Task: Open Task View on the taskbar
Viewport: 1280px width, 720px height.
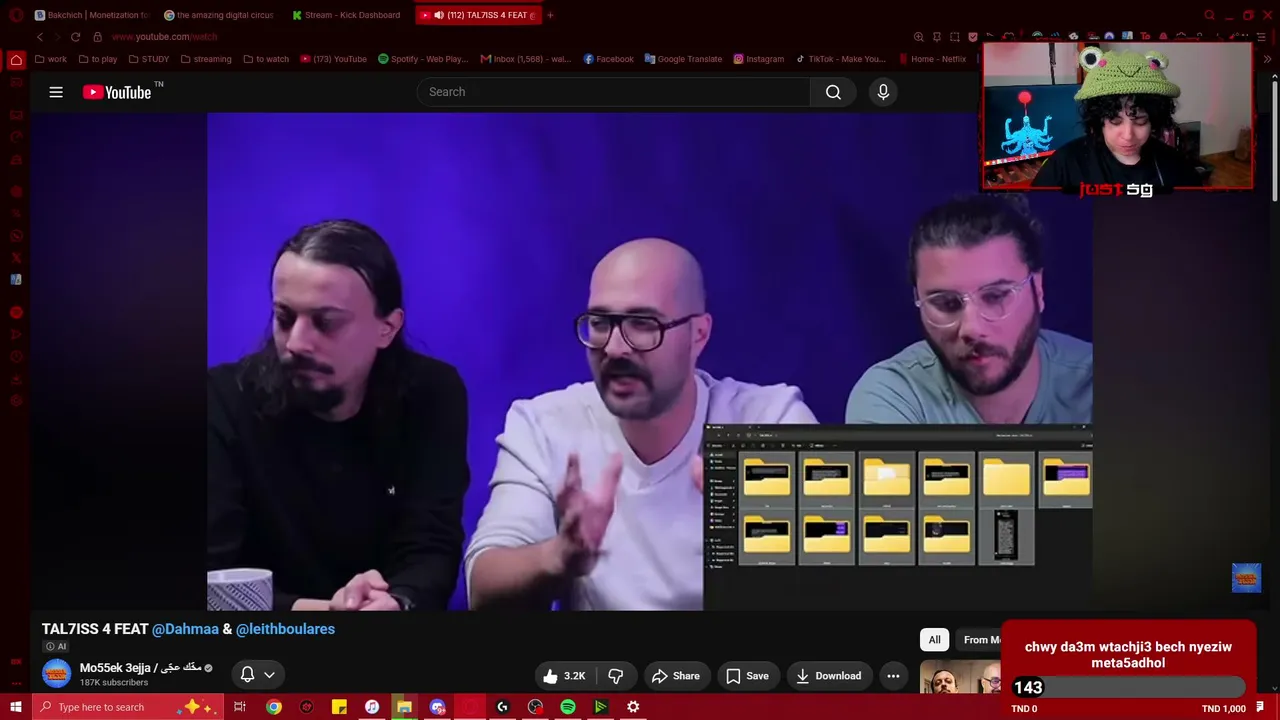Action: (240, 707)
